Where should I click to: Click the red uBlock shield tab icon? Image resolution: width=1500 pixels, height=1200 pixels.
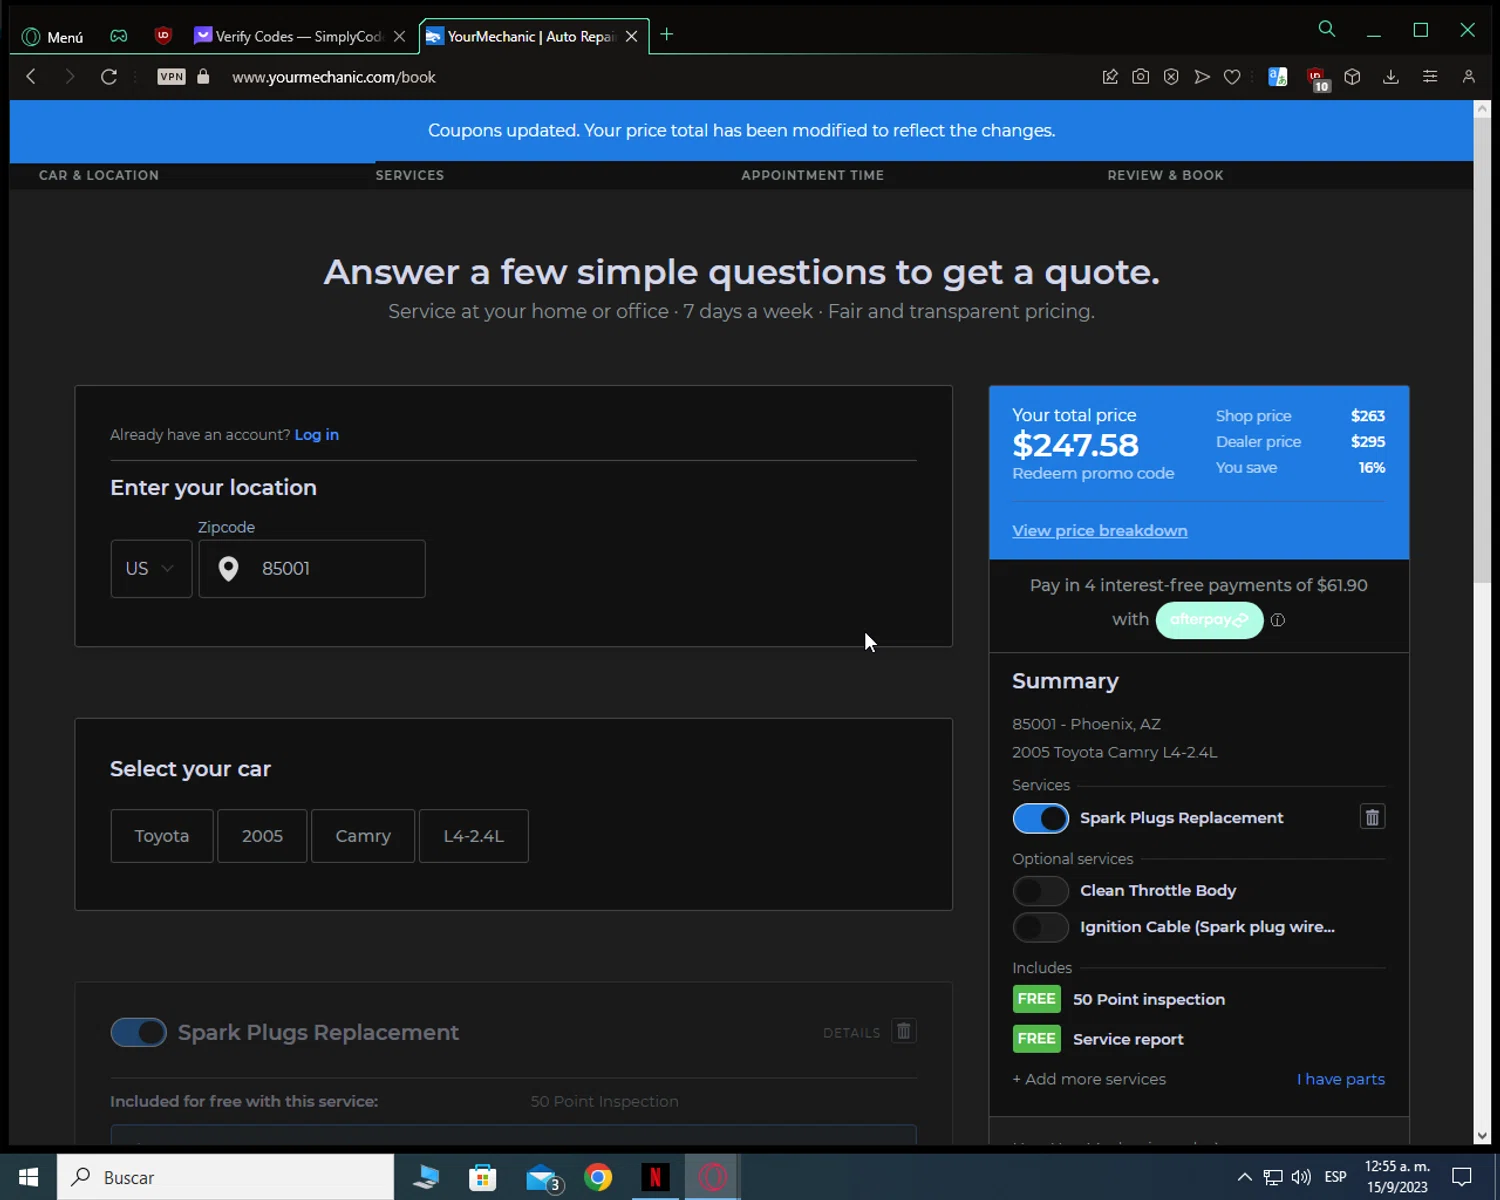[163, 36]
